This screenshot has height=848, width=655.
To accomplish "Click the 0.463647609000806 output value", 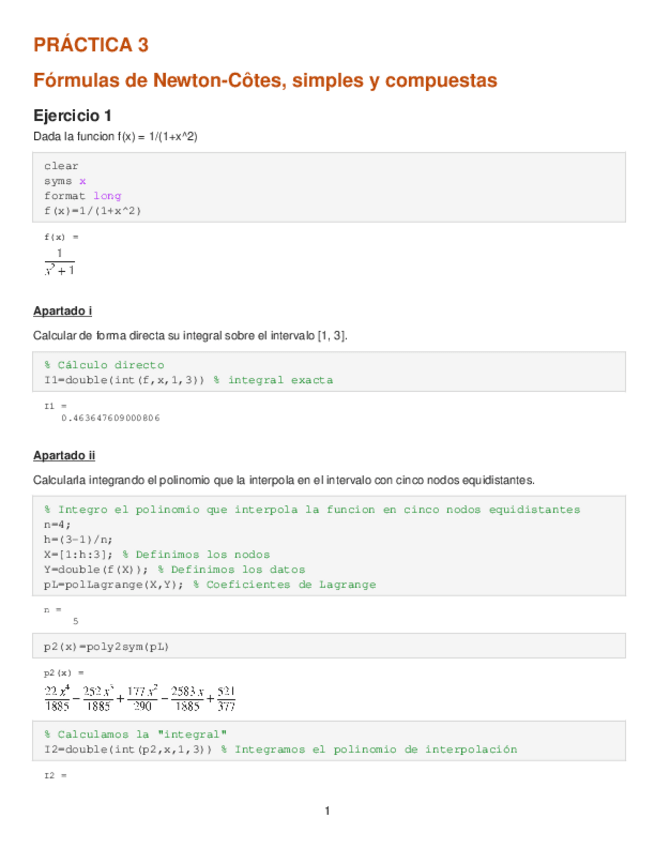I will [x=109, y=418].
